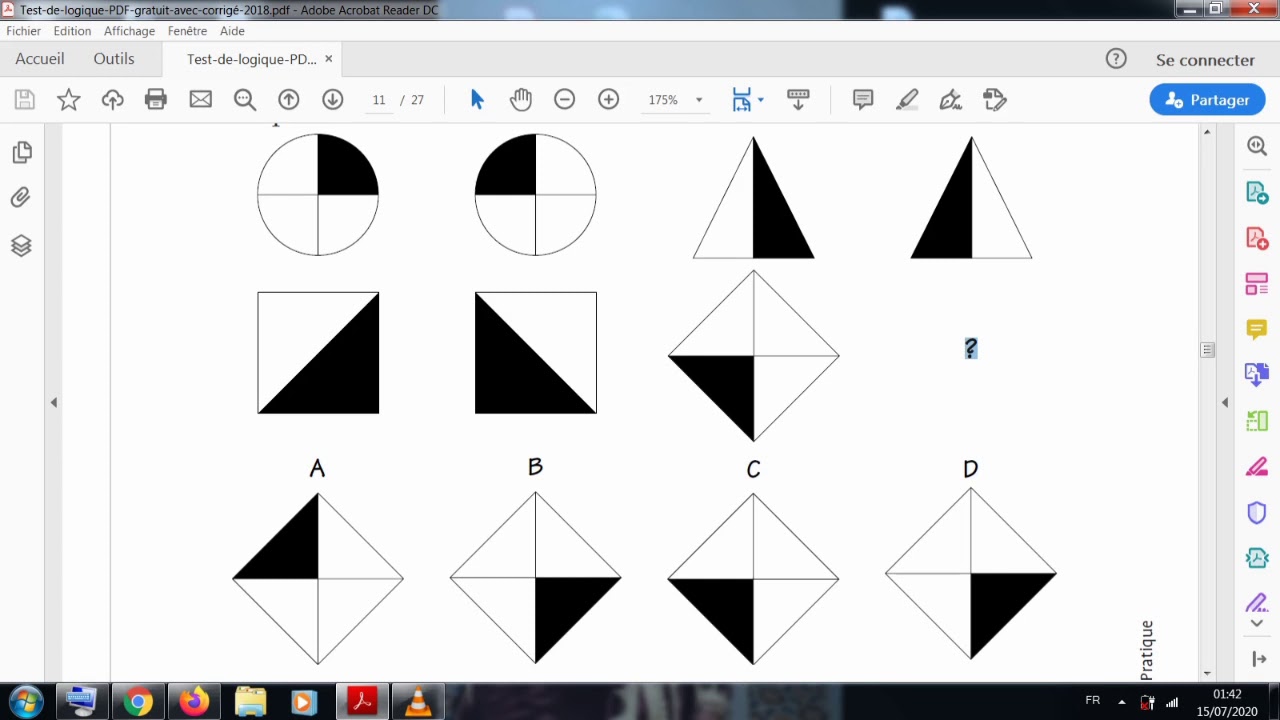Open the Fenêtre menu
The width and height of the screenshot is (1280, 720).
tap(187, 31)
